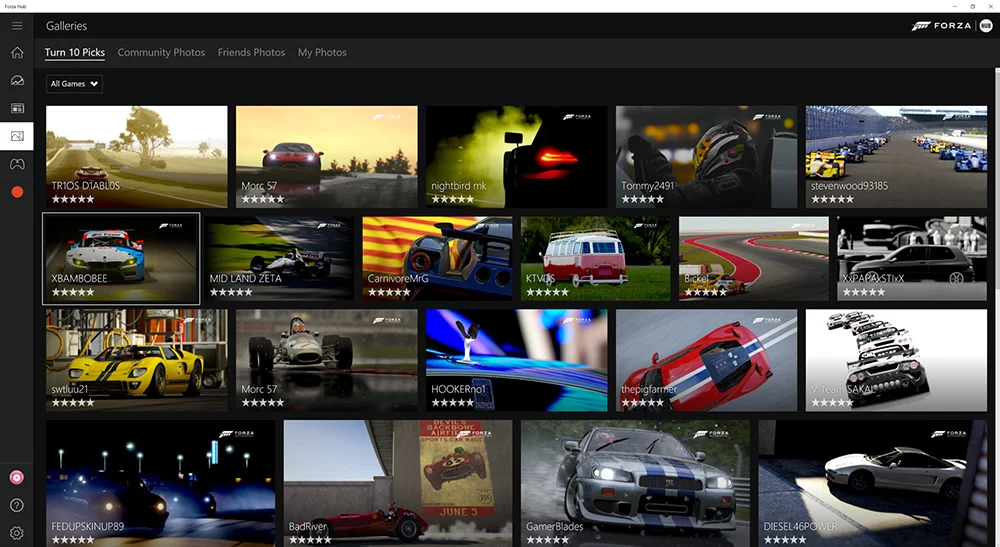
Task: Minimize the Forza Hub window
Action: 955,6
